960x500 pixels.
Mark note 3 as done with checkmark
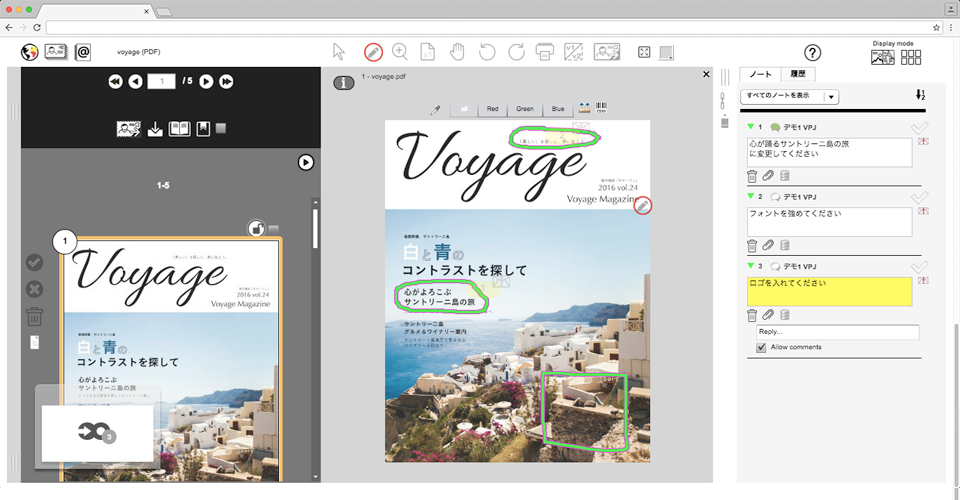[919, 267]
